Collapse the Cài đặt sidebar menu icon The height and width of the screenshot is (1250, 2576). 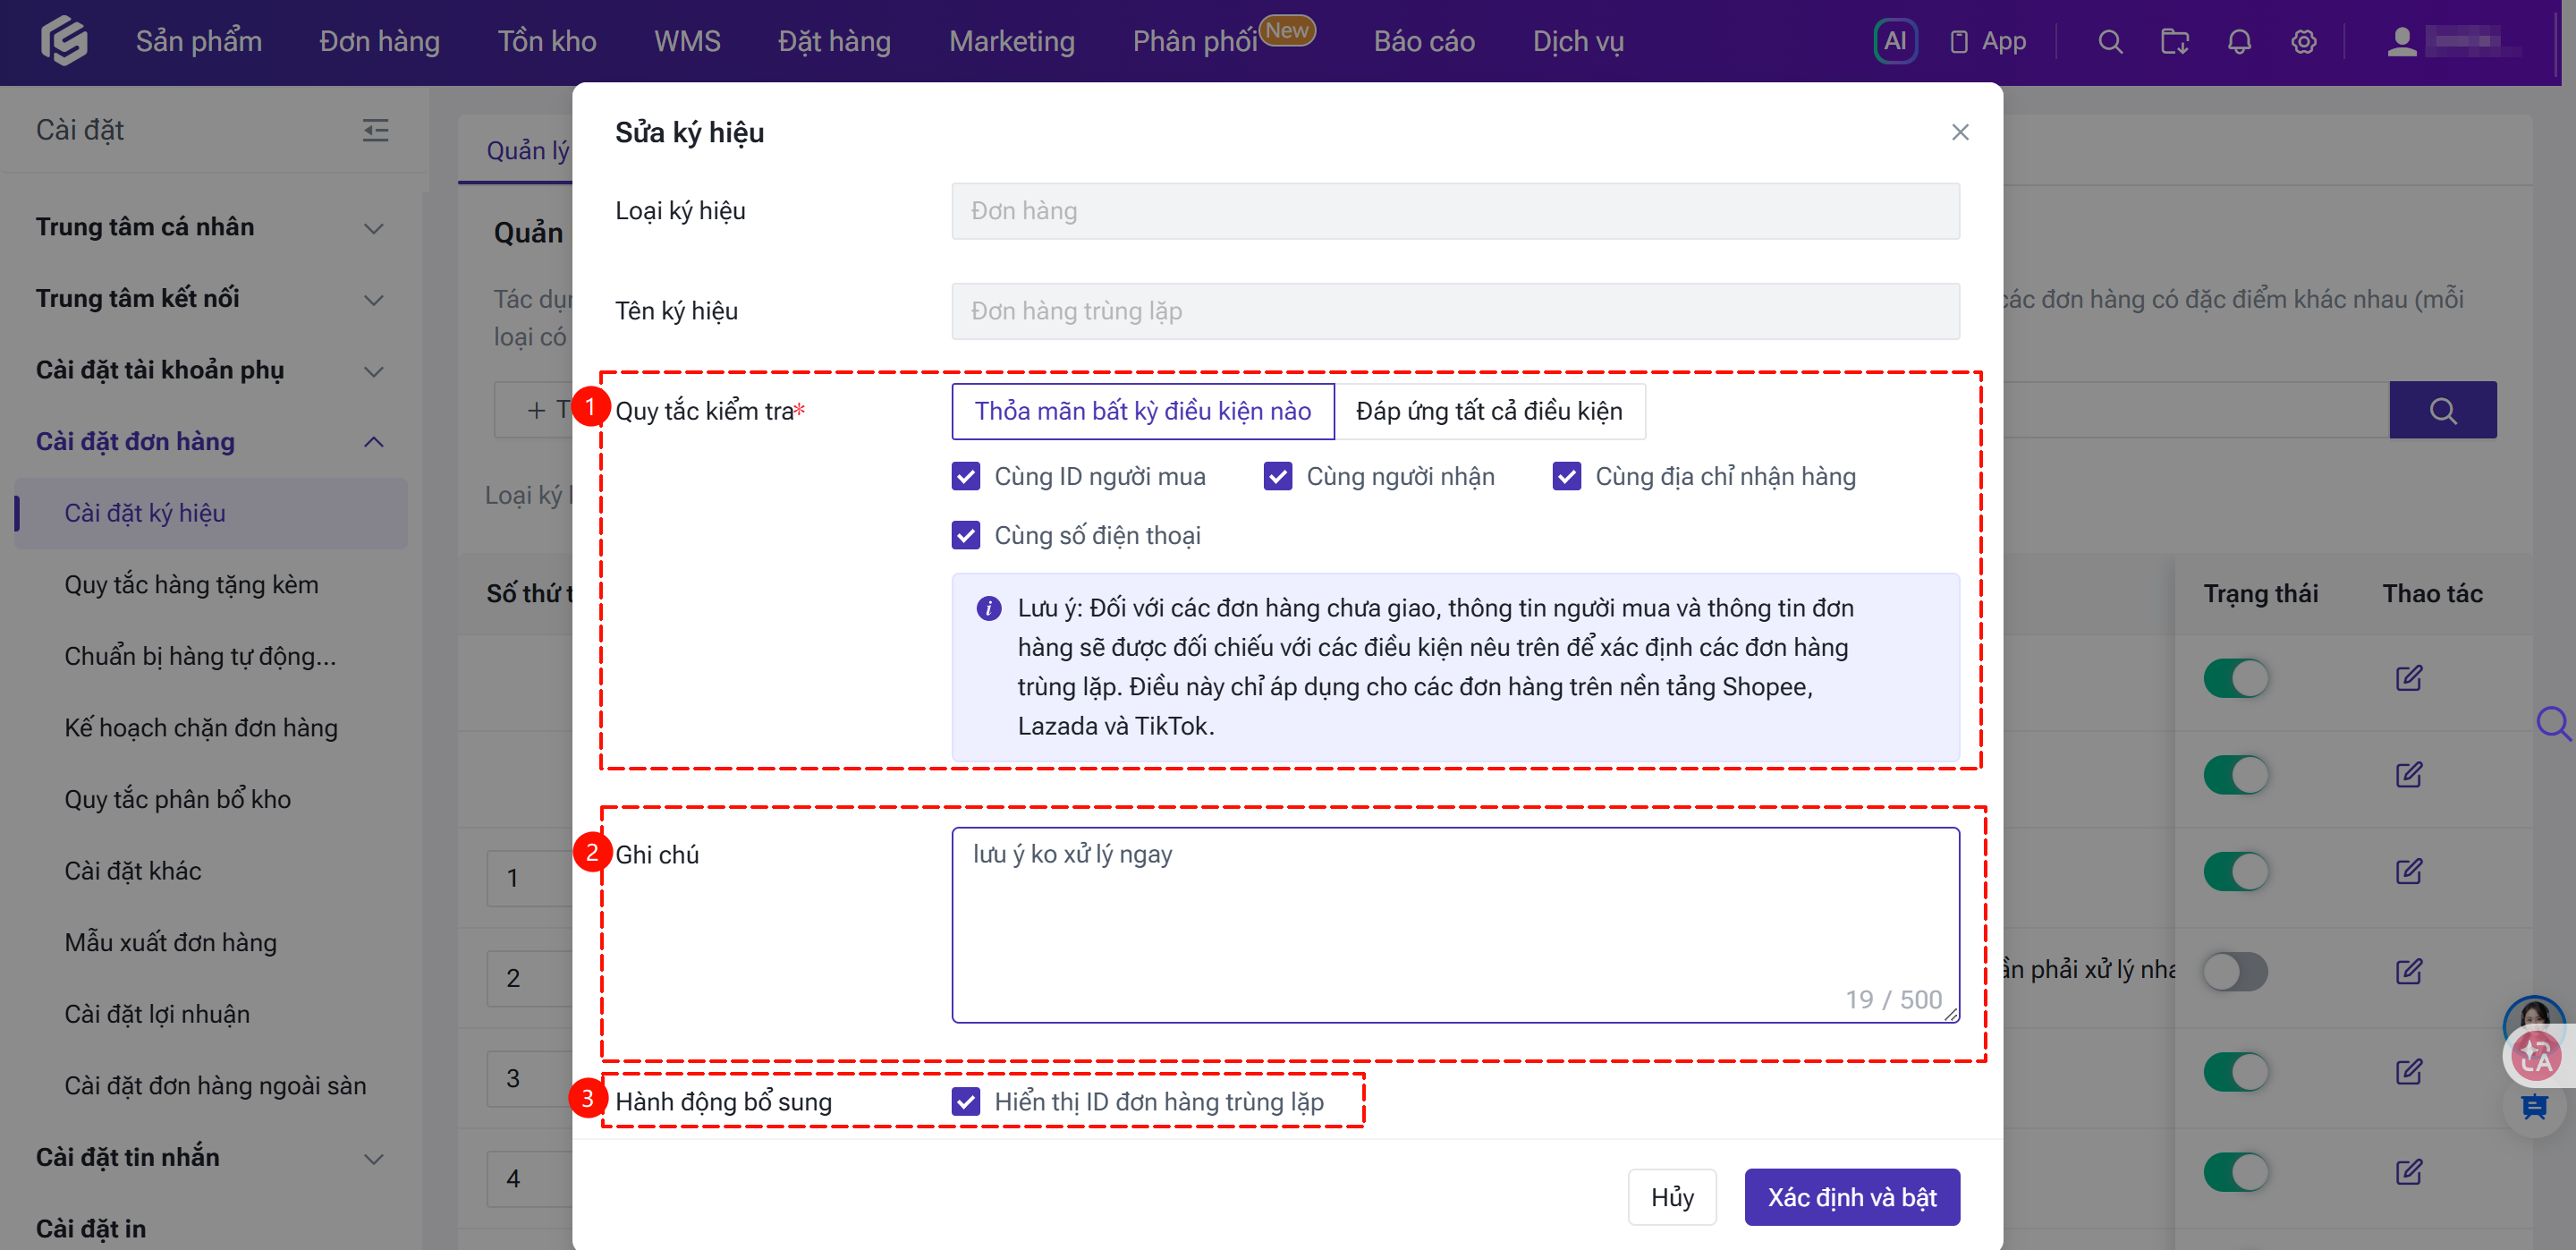point(375,130)
